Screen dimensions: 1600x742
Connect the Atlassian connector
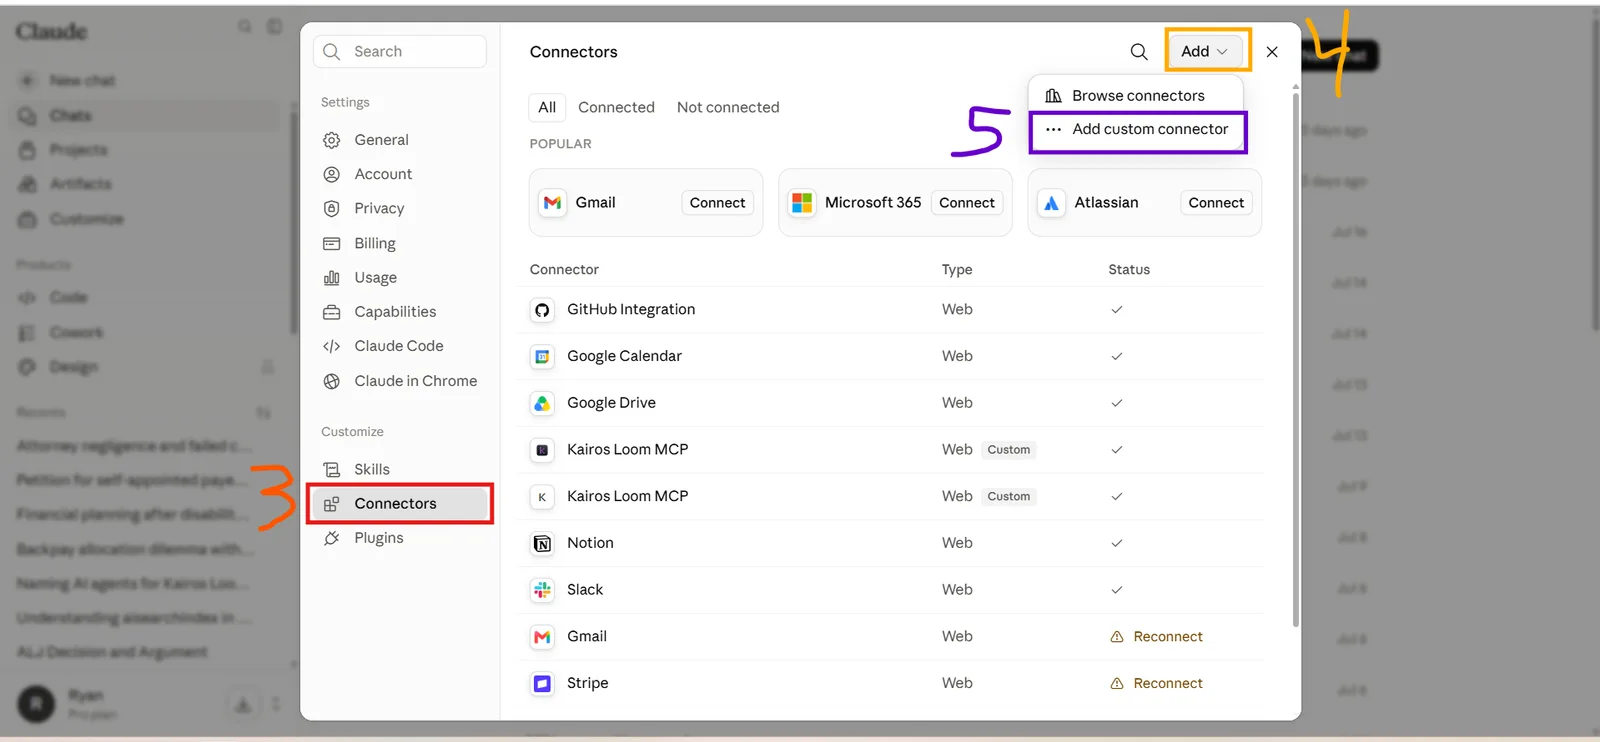pos(1216,202)
